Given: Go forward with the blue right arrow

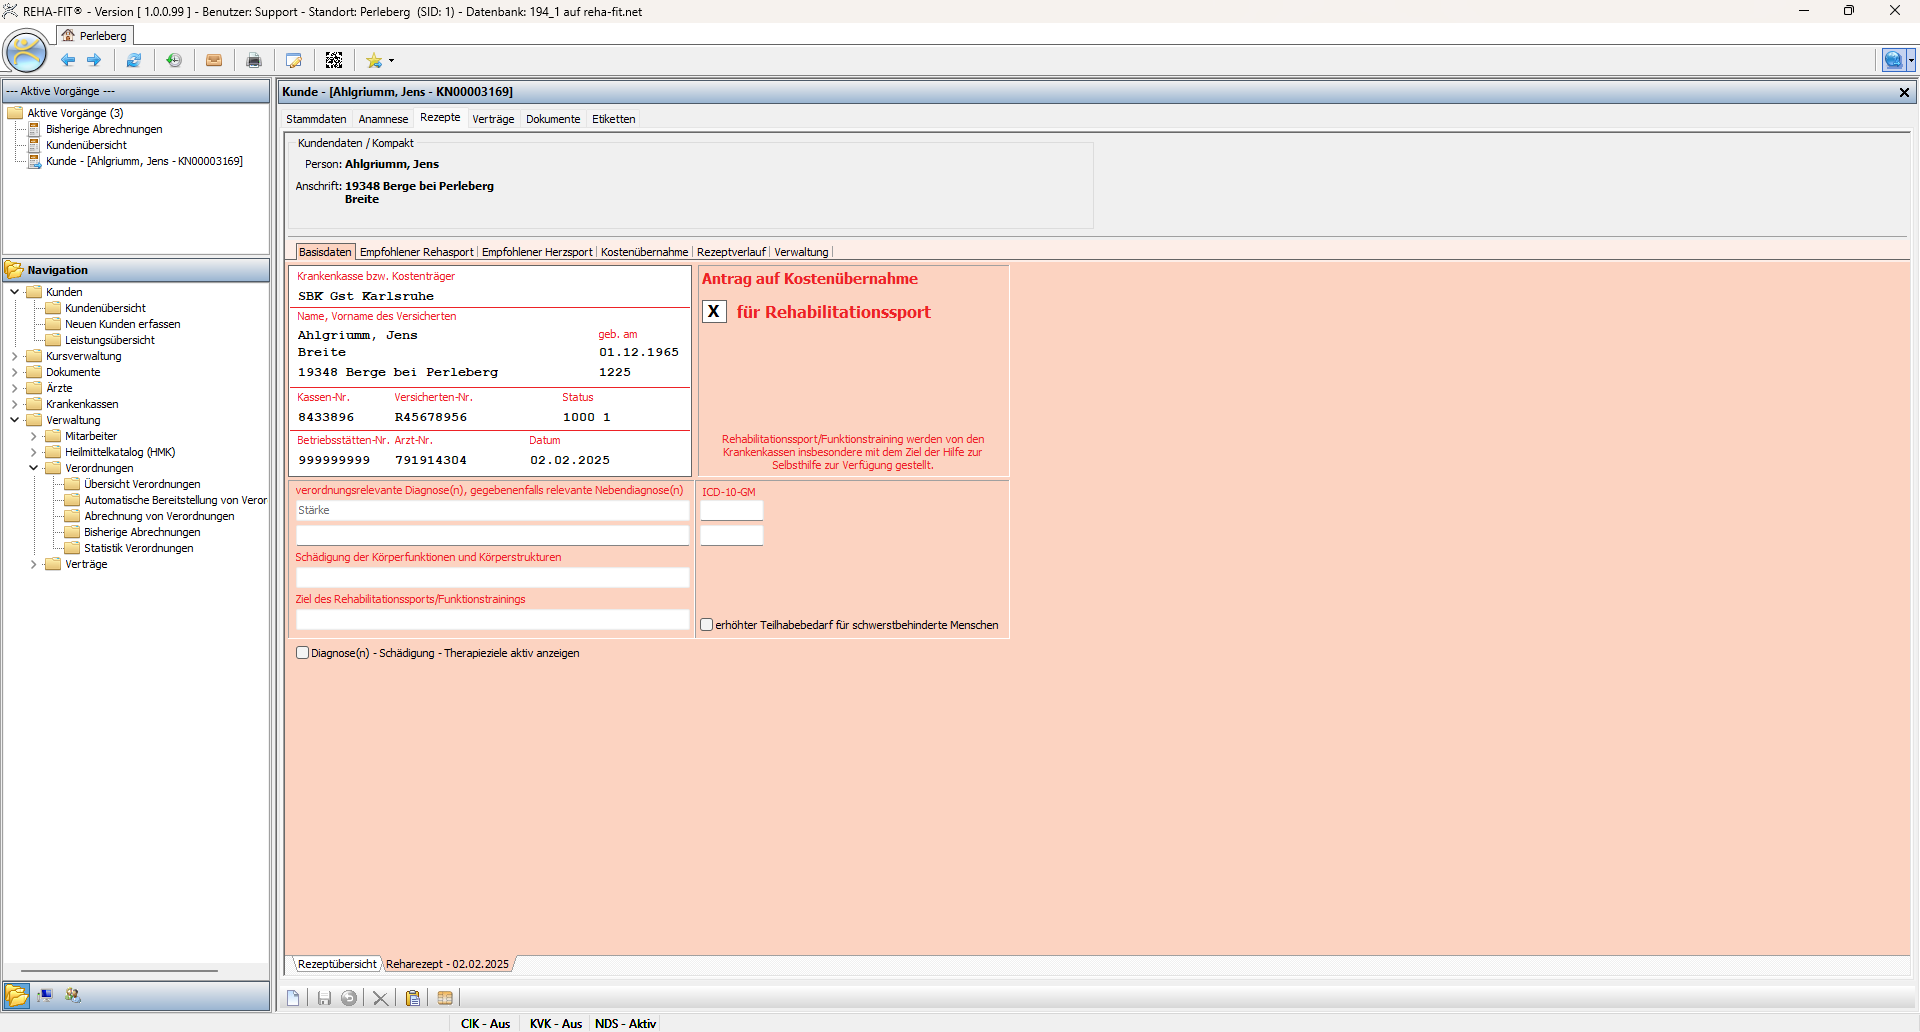Looking at the screenshot, I should pos(94,60).
